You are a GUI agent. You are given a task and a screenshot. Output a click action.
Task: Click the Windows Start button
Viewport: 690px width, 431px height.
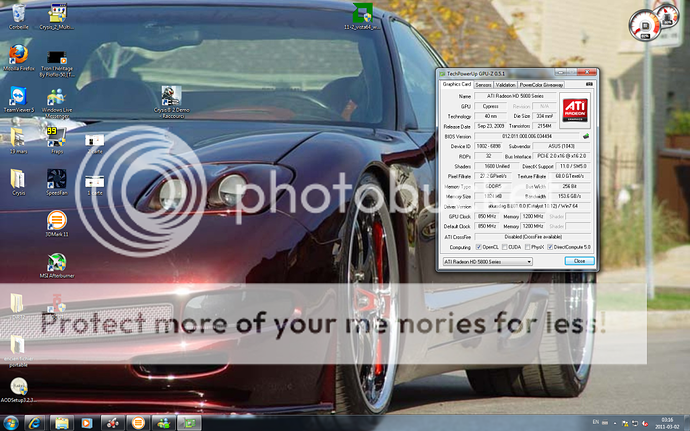coord(12,423)
